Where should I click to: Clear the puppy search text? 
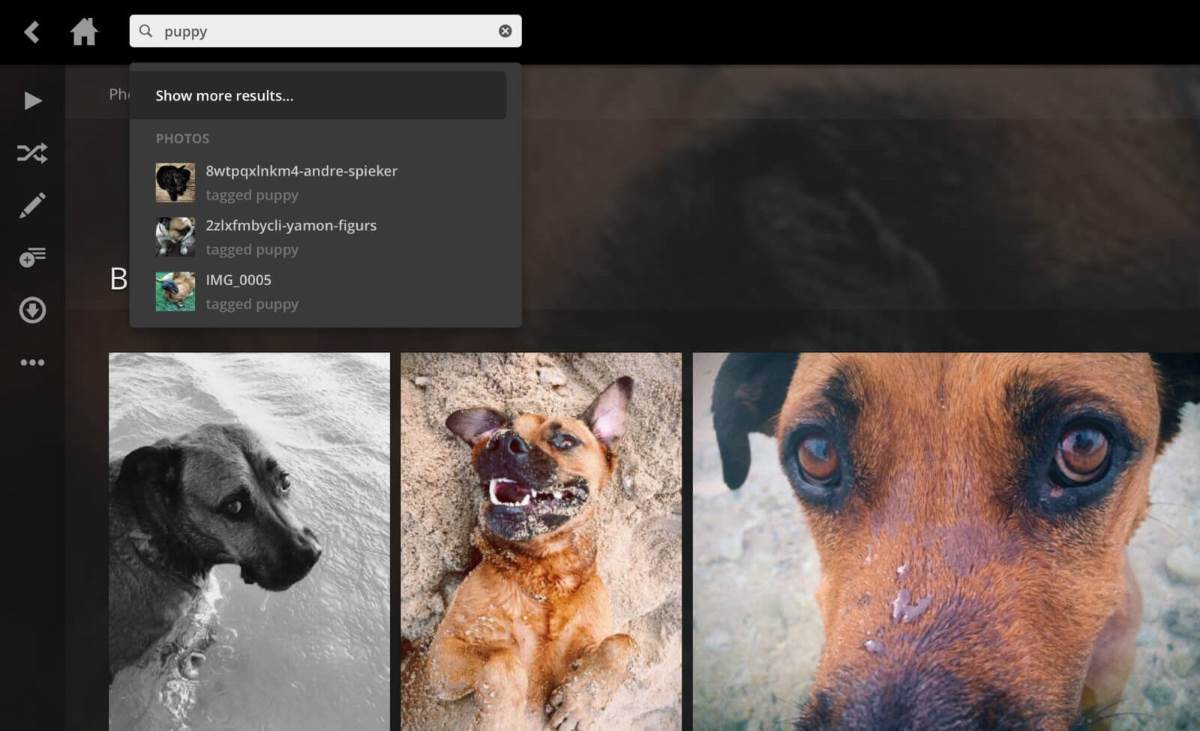tap(505, 31)
